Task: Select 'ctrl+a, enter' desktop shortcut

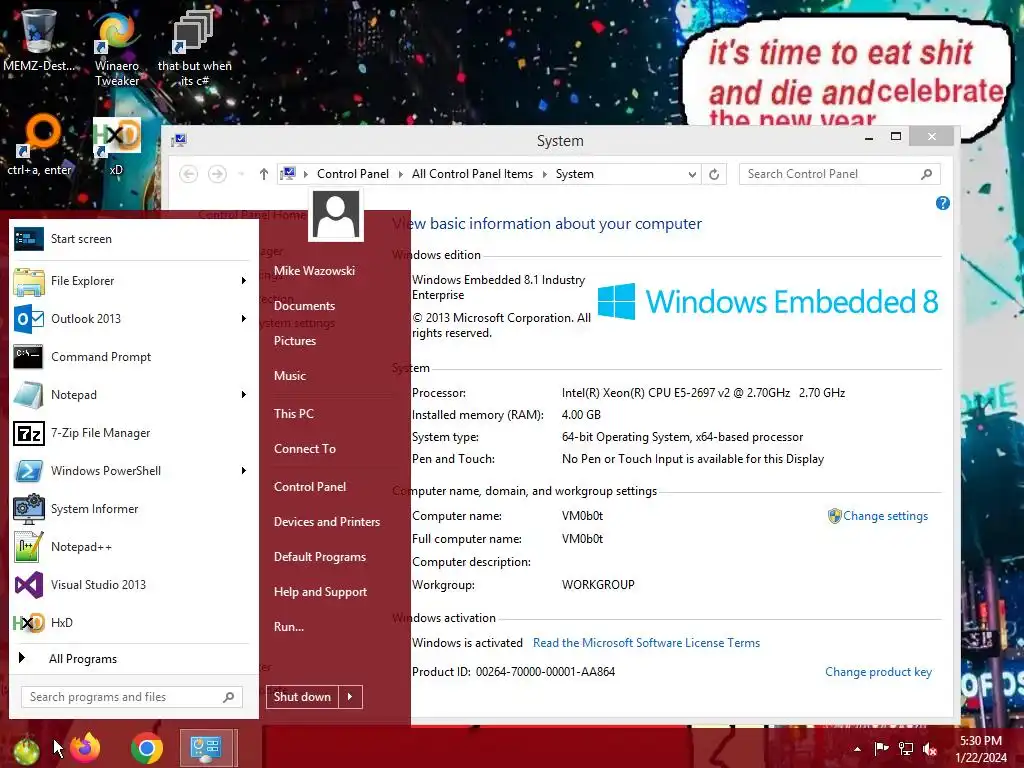Action: 39,145
